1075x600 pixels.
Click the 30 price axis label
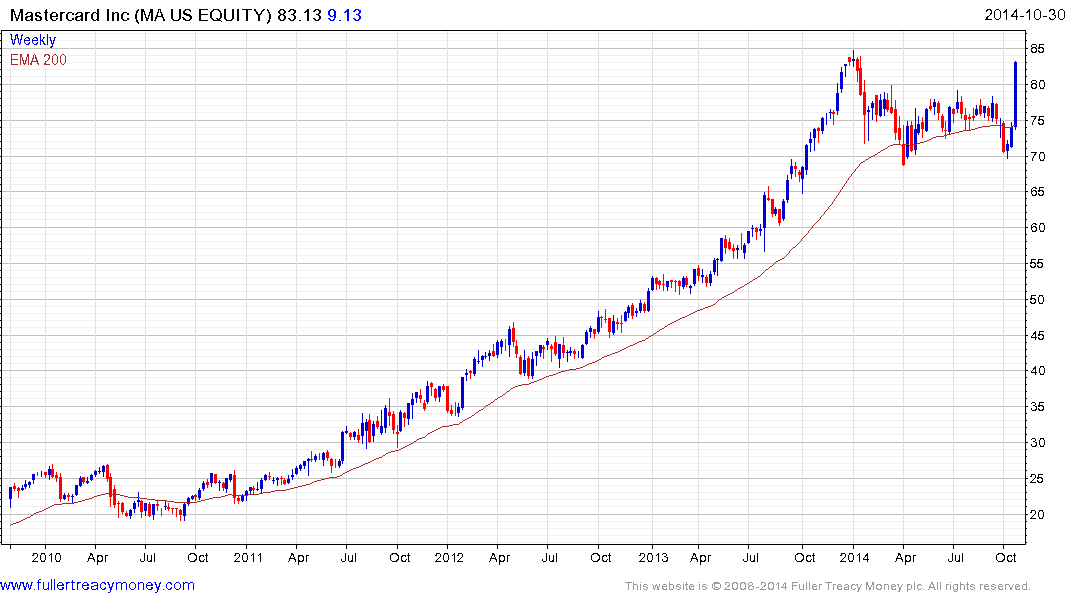click(1037, 442)
